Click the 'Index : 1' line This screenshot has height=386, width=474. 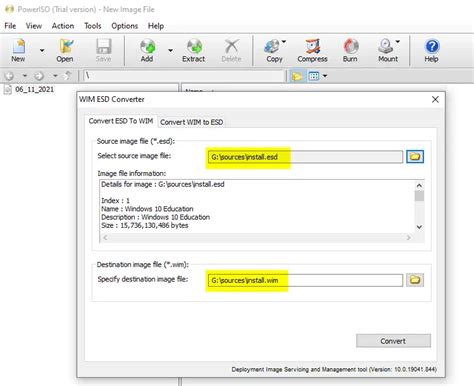click(115, 201)
